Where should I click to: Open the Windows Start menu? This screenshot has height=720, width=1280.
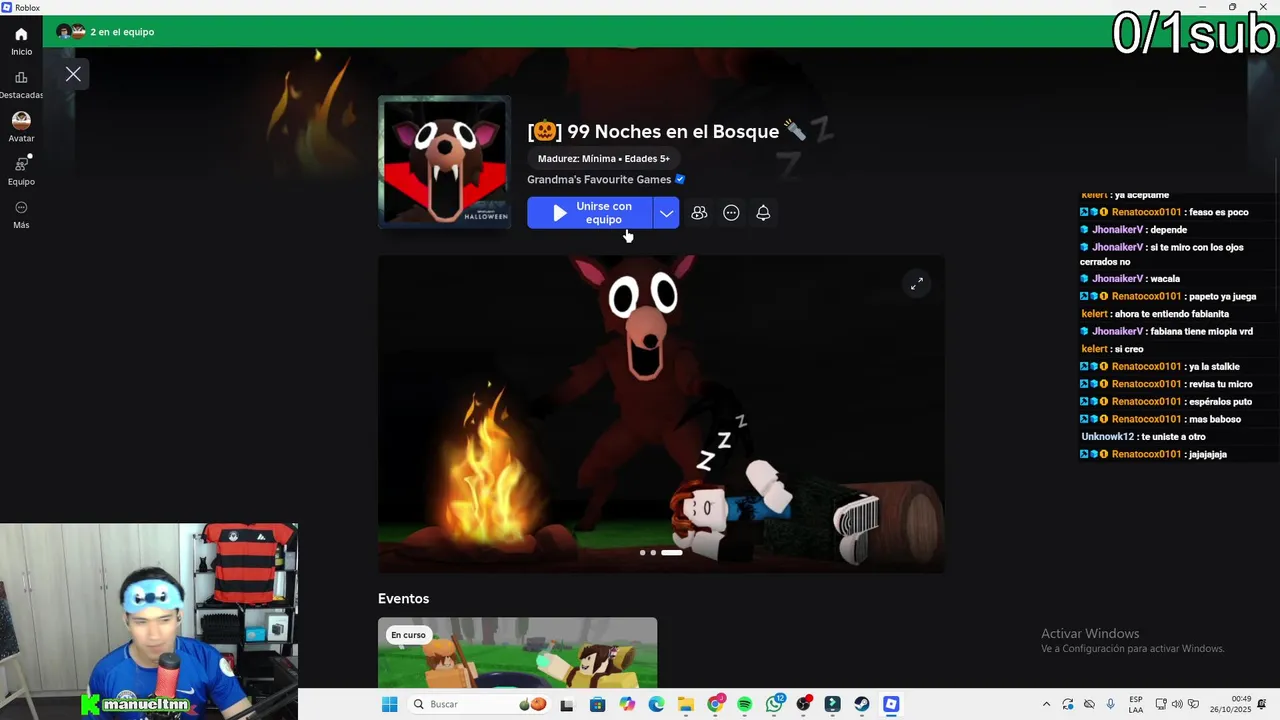(389, 704)
